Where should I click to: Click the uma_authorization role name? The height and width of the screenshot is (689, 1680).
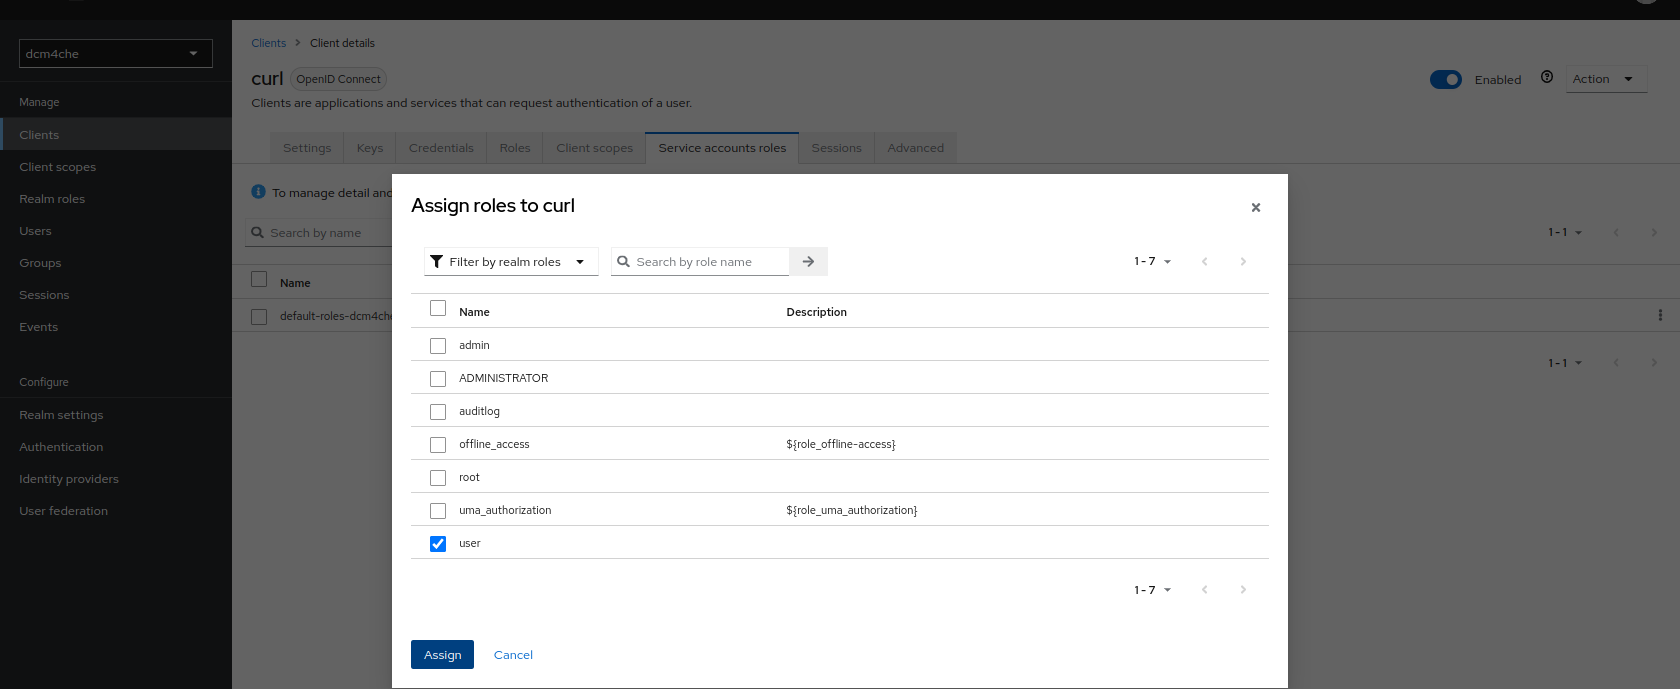[505, 510]
